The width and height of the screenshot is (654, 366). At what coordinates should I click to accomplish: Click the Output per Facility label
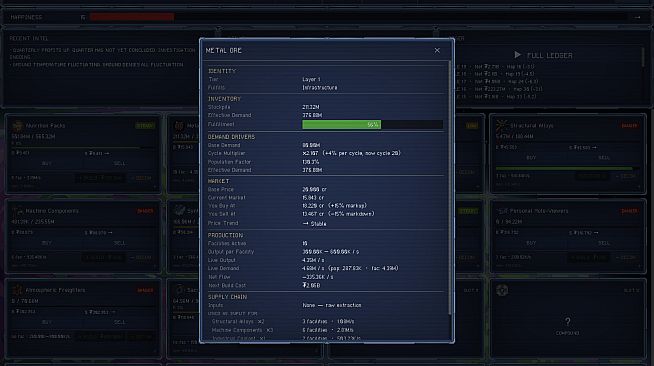tap(231, 252)
